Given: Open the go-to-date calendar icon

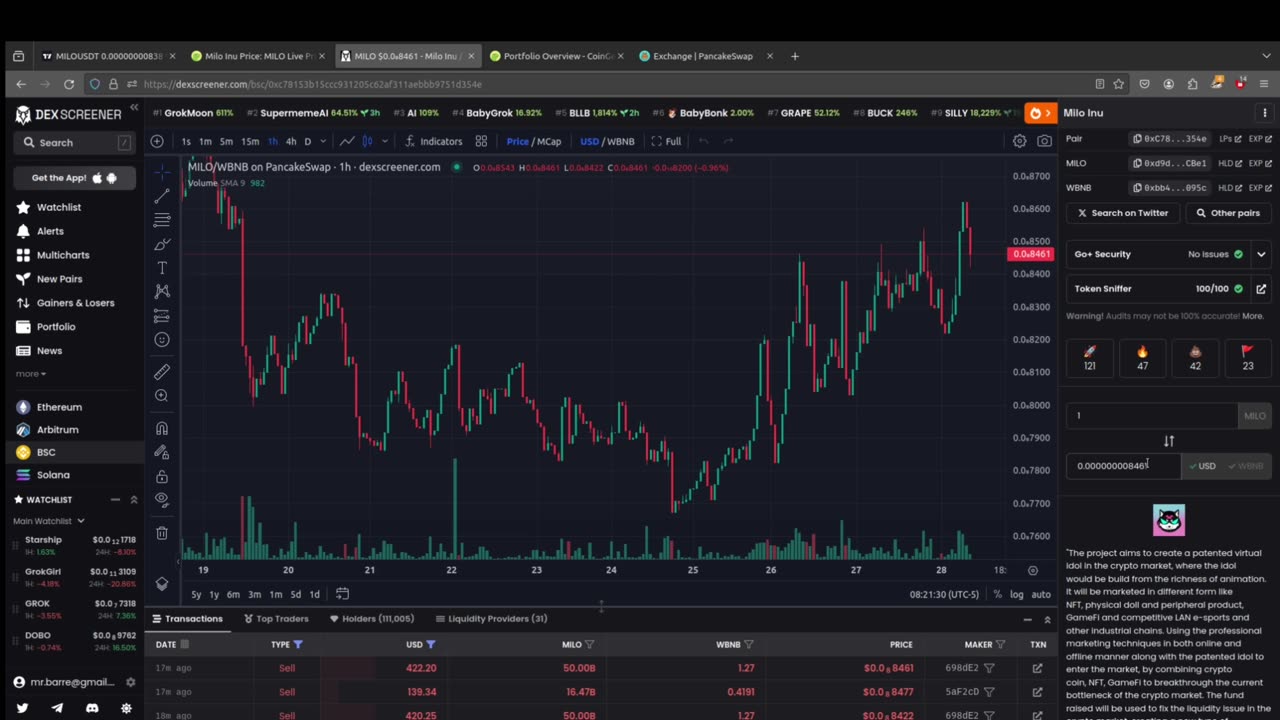Looking at the screenshot, I should (342, 594).
